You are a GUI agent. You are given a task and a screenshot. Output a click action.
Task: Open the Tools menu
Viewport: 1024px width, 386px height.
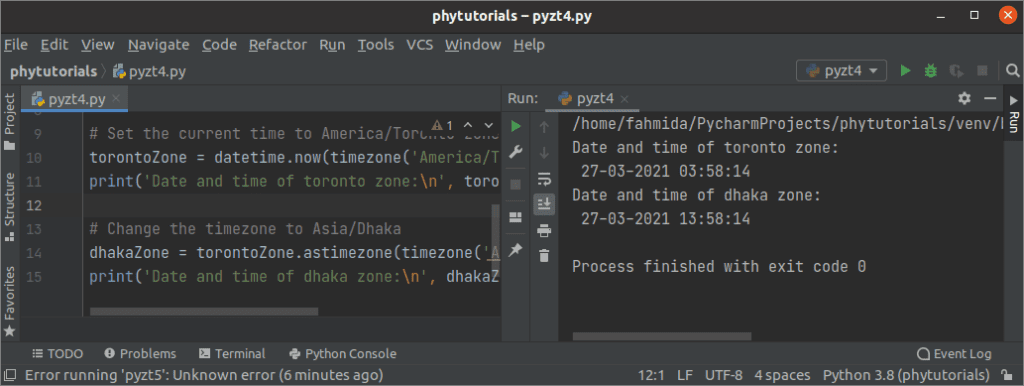click(x=376, y=44)
